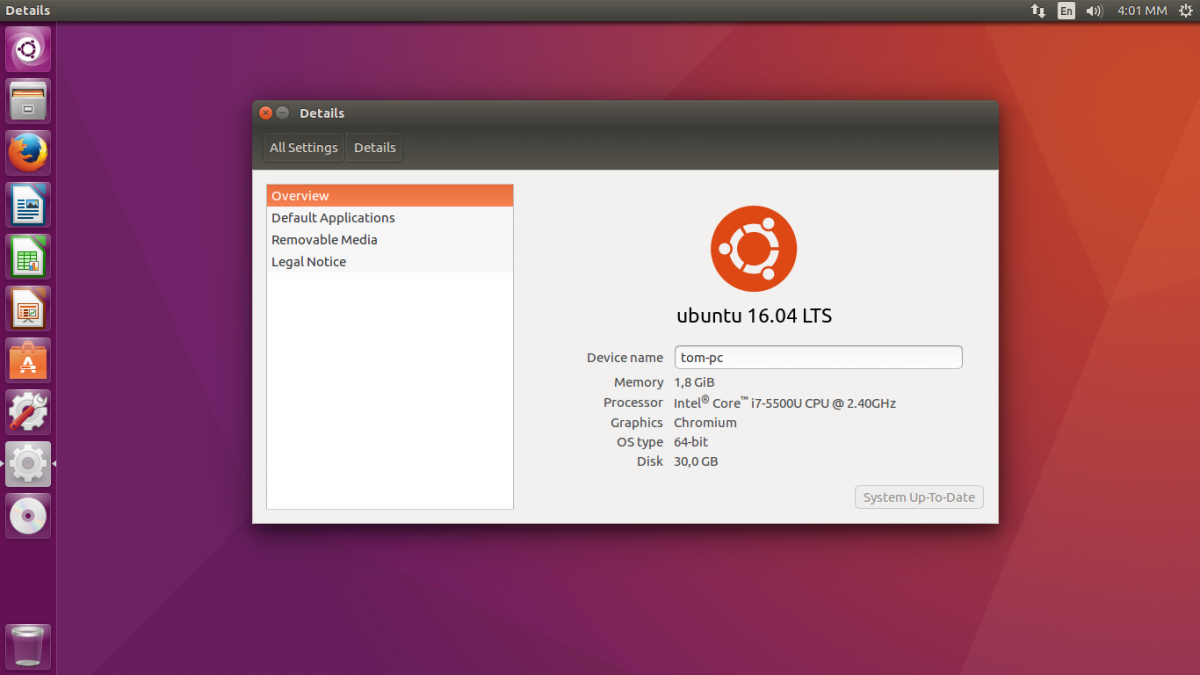The height and width of the screenshot is (675, 1200).
Task: Open LibreOffice Impress presentation icon
Action: pyautogui.click(x=28, y=309)
